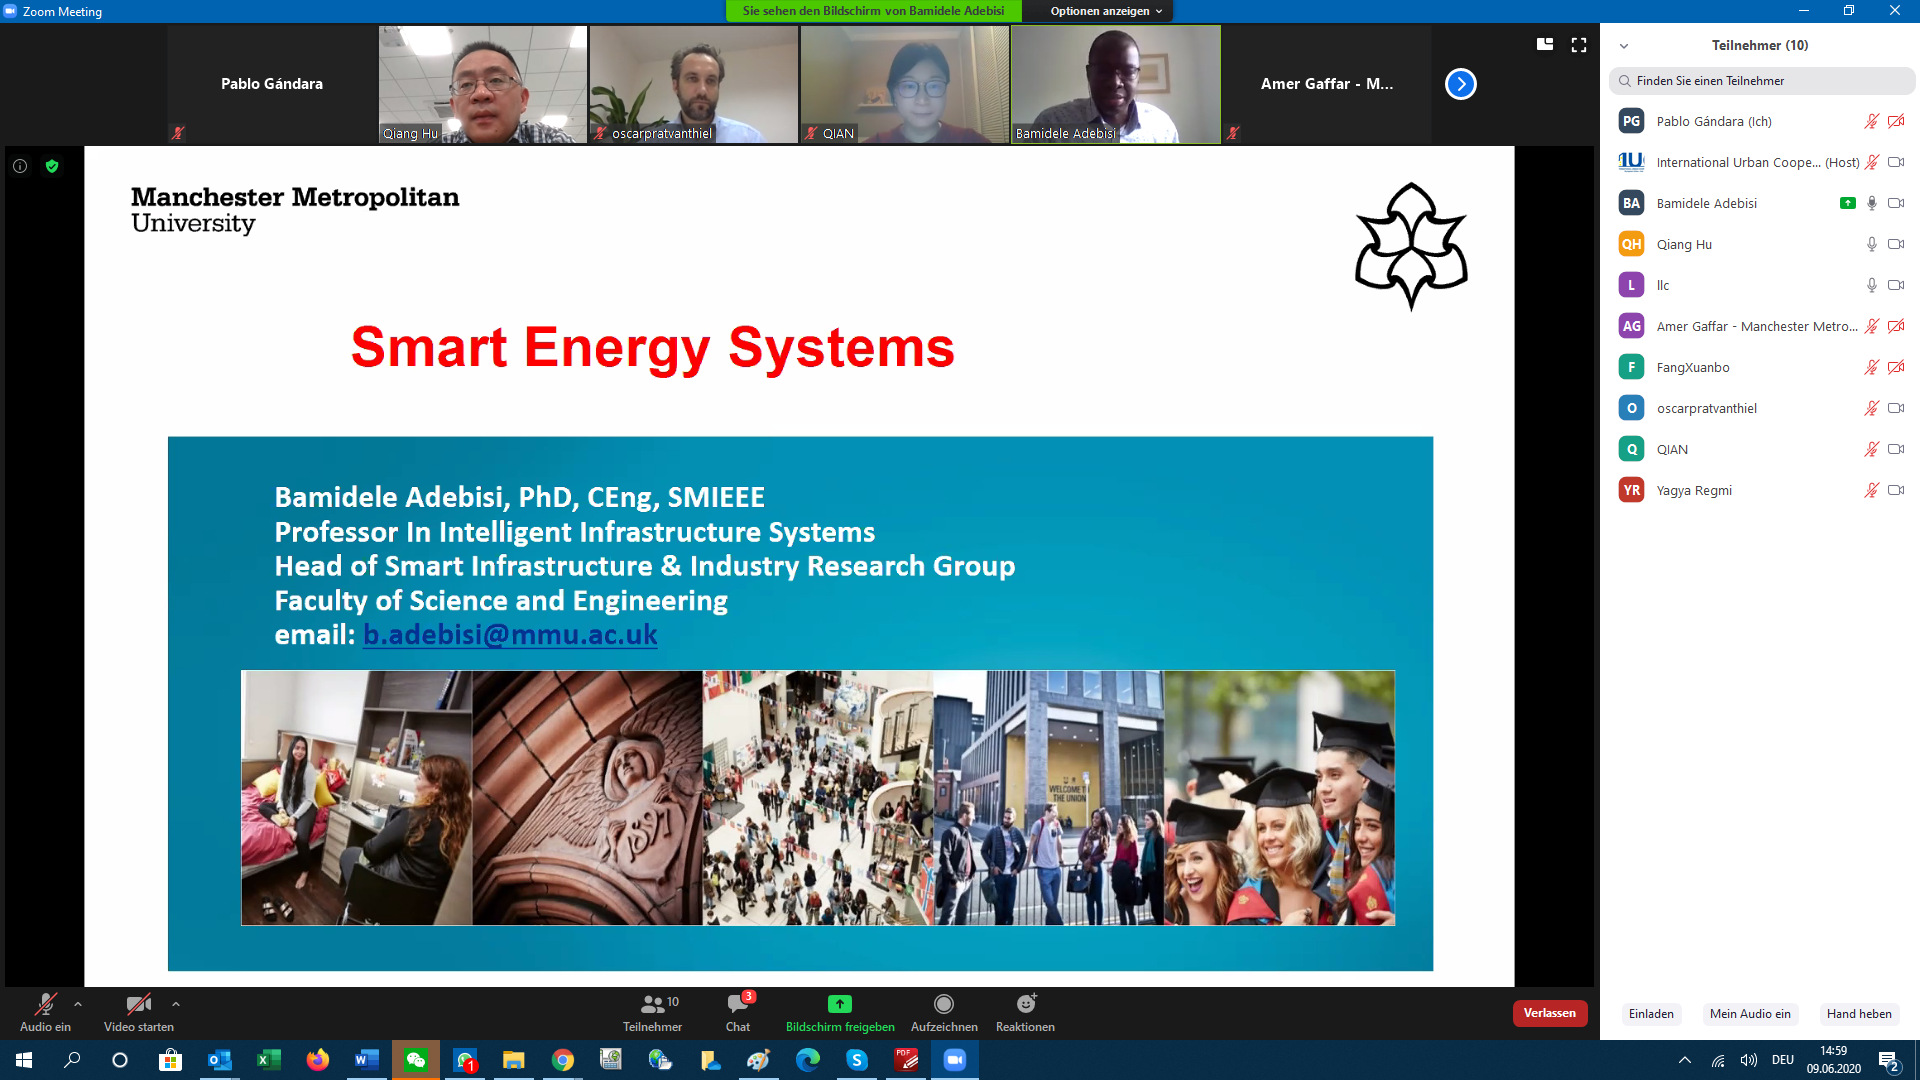
Task: Expand video options arrow next to camera
Action: point(176,1004)
